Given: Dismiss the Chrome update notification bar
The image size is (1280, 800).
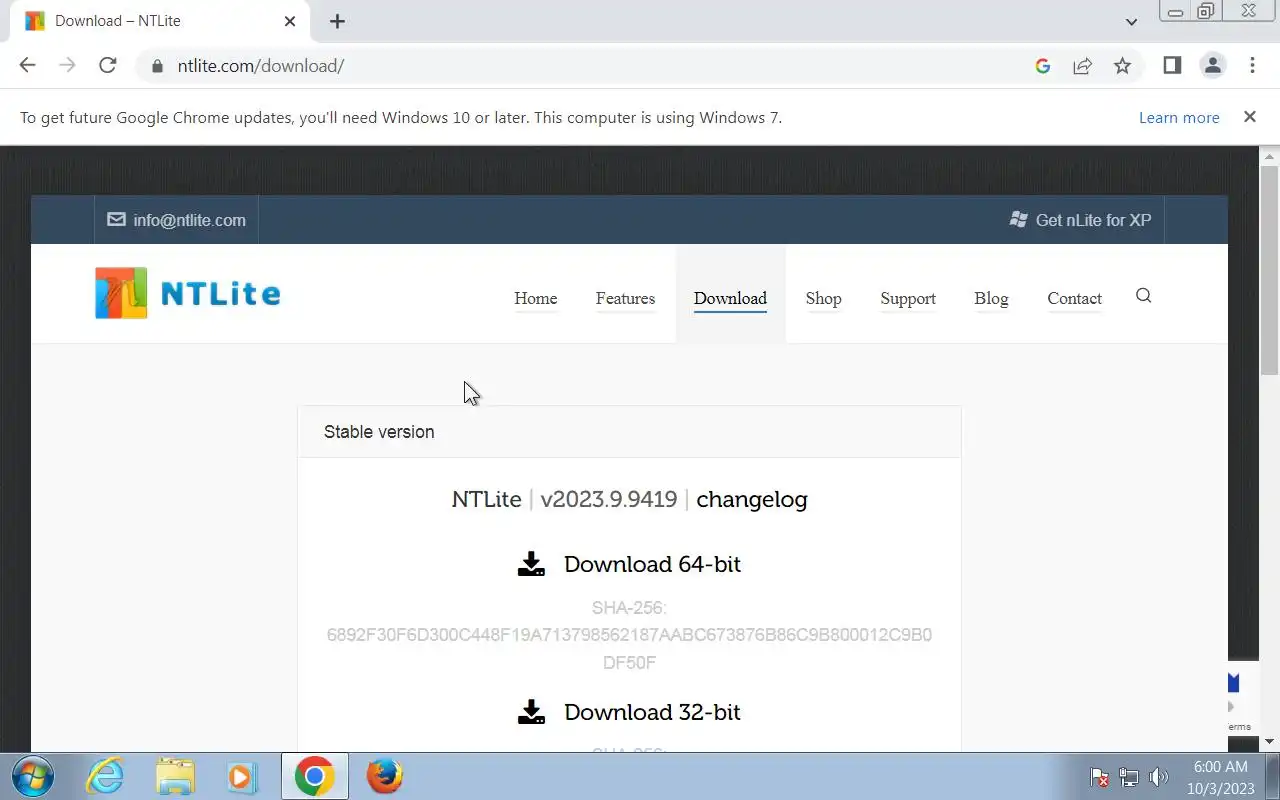Looking at the screenshot, I should (1249, 117).
